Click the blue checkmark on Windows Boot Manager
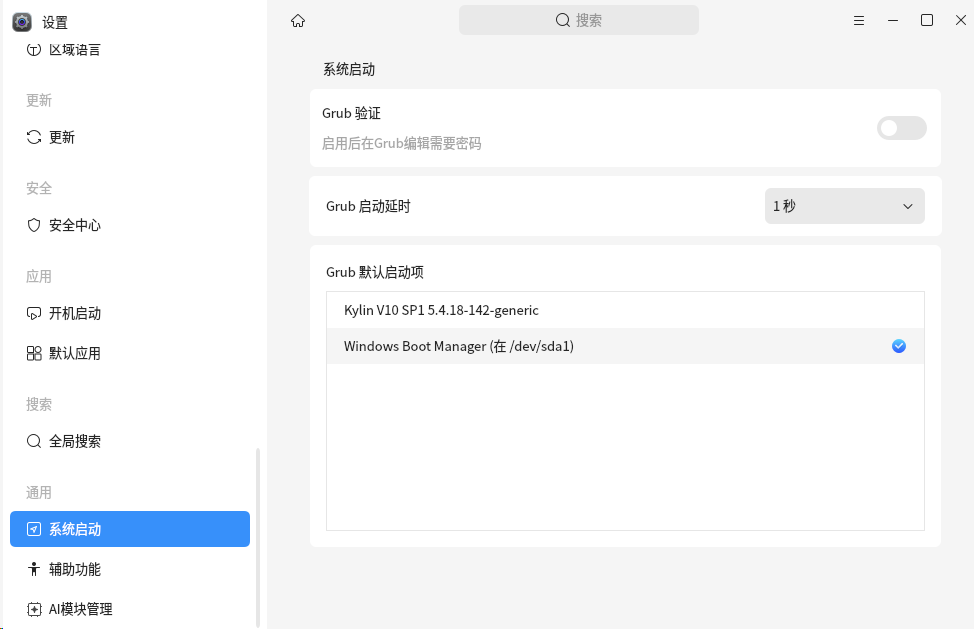Screen dimensions: 974x629 (899, 346)
